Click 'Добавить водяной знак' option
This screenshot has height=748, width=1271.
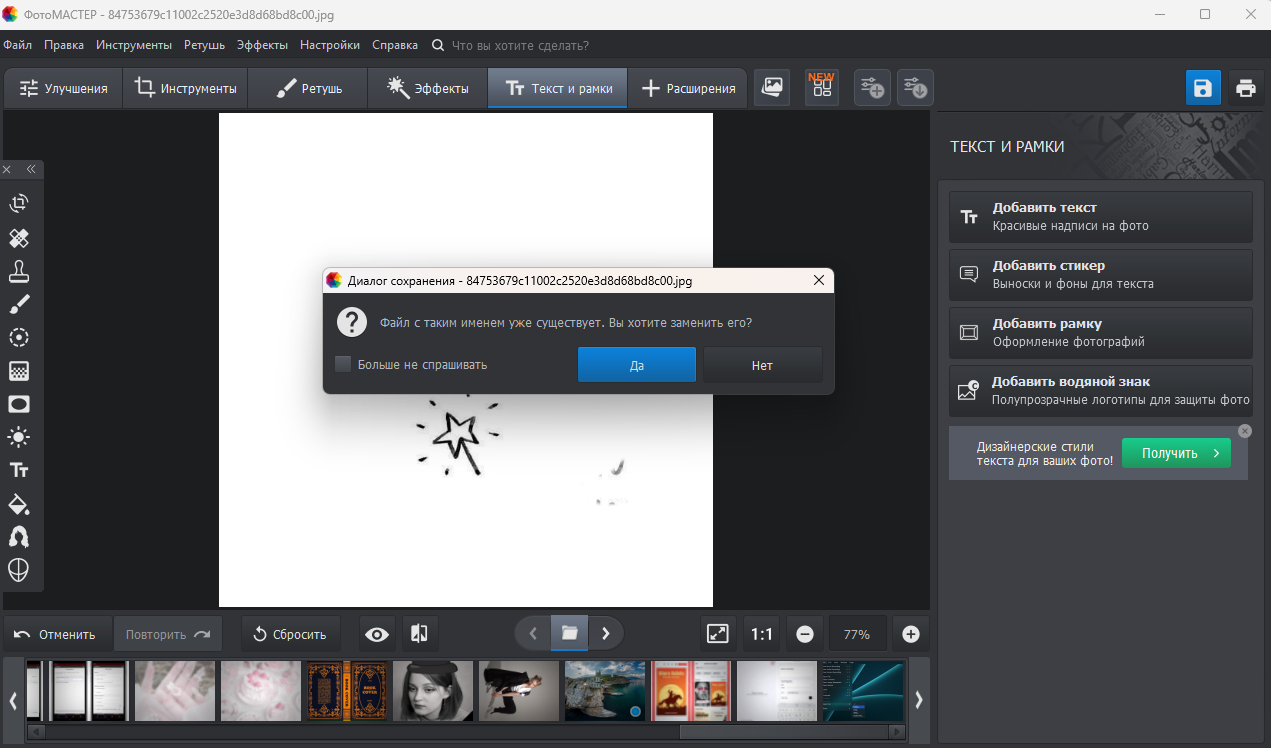pyautogui.click(x=1101, y=390)
